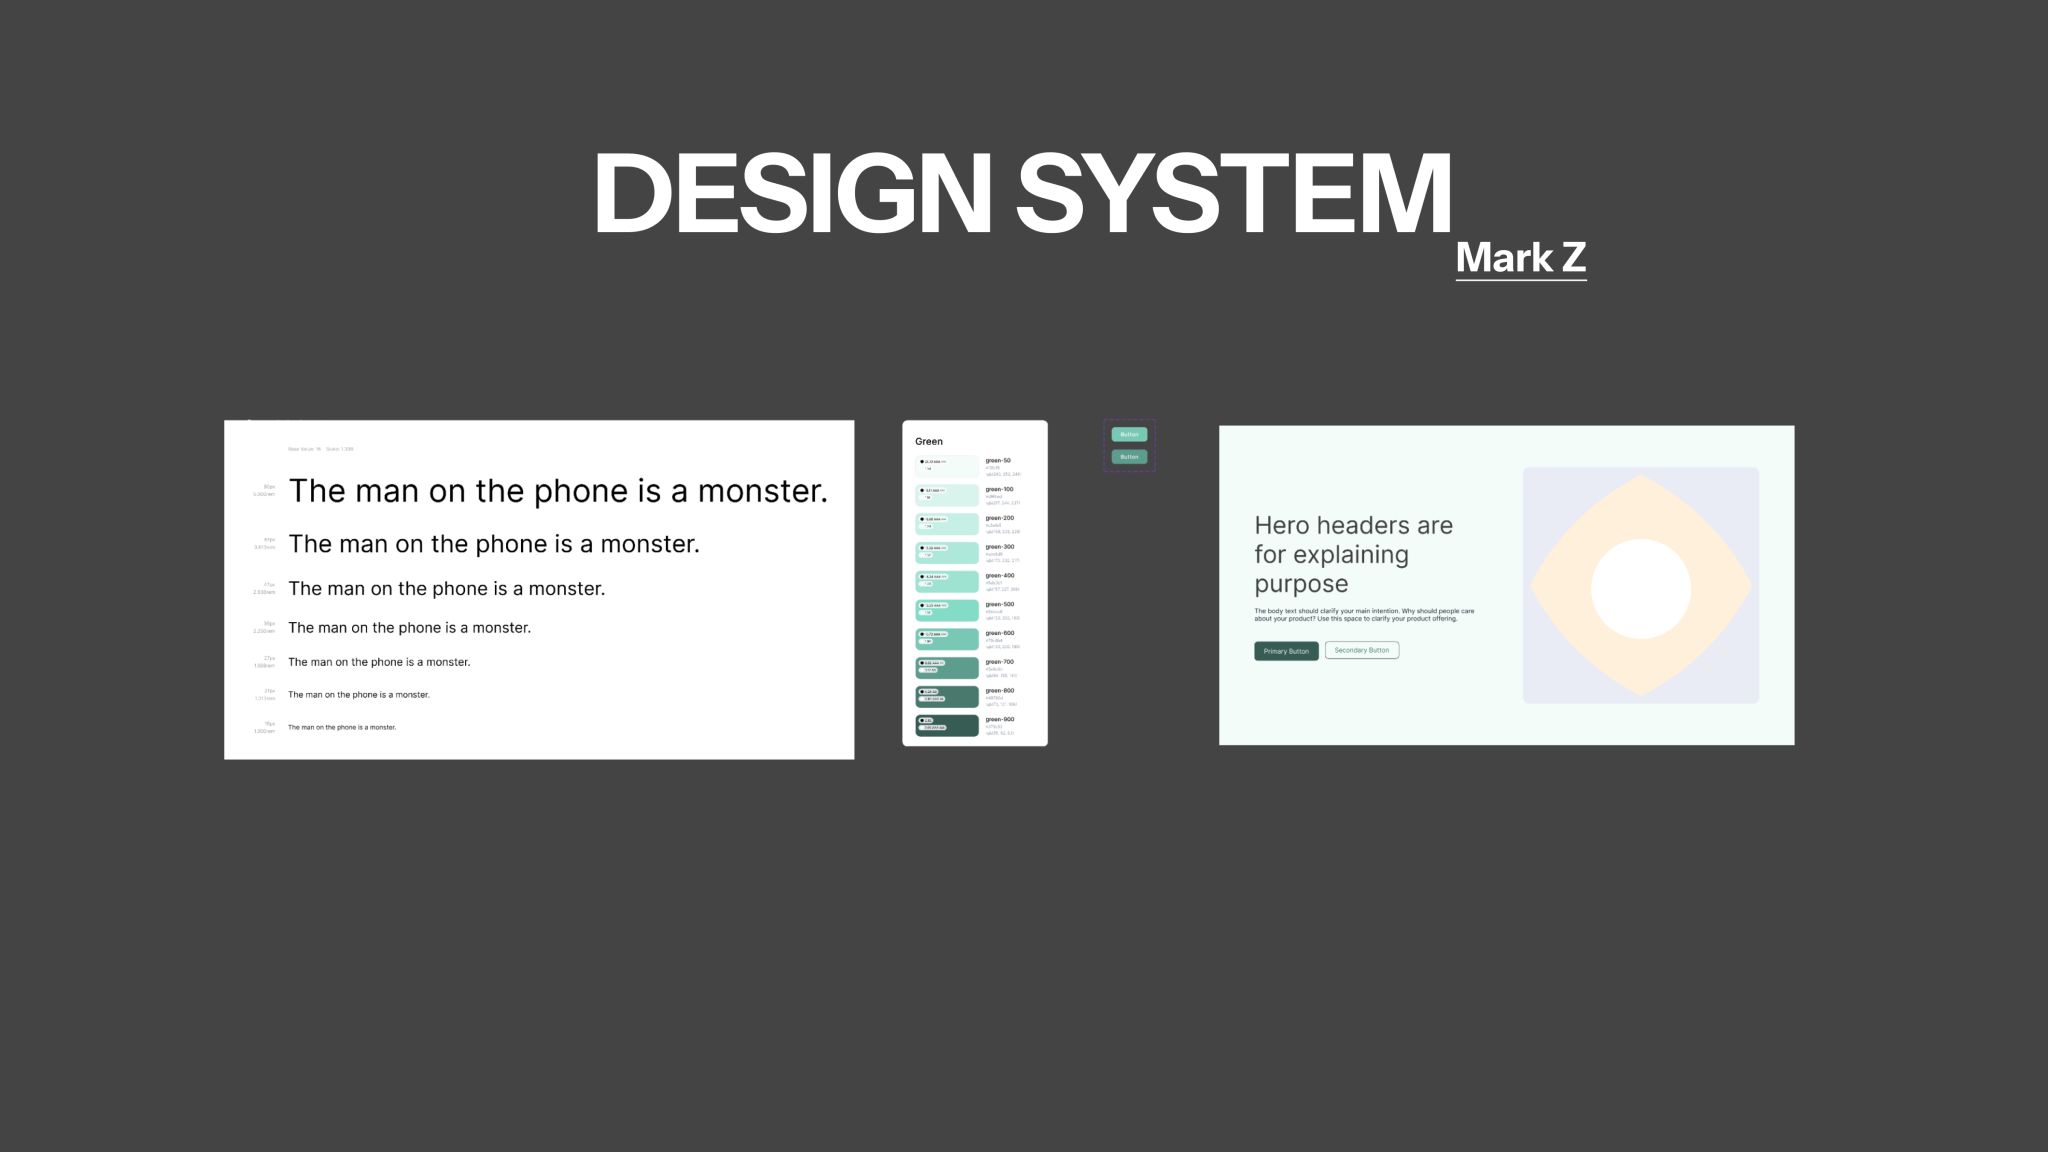Click the darker green Button component
Screen dimensions: 2048x1152
click(1129, 457)
